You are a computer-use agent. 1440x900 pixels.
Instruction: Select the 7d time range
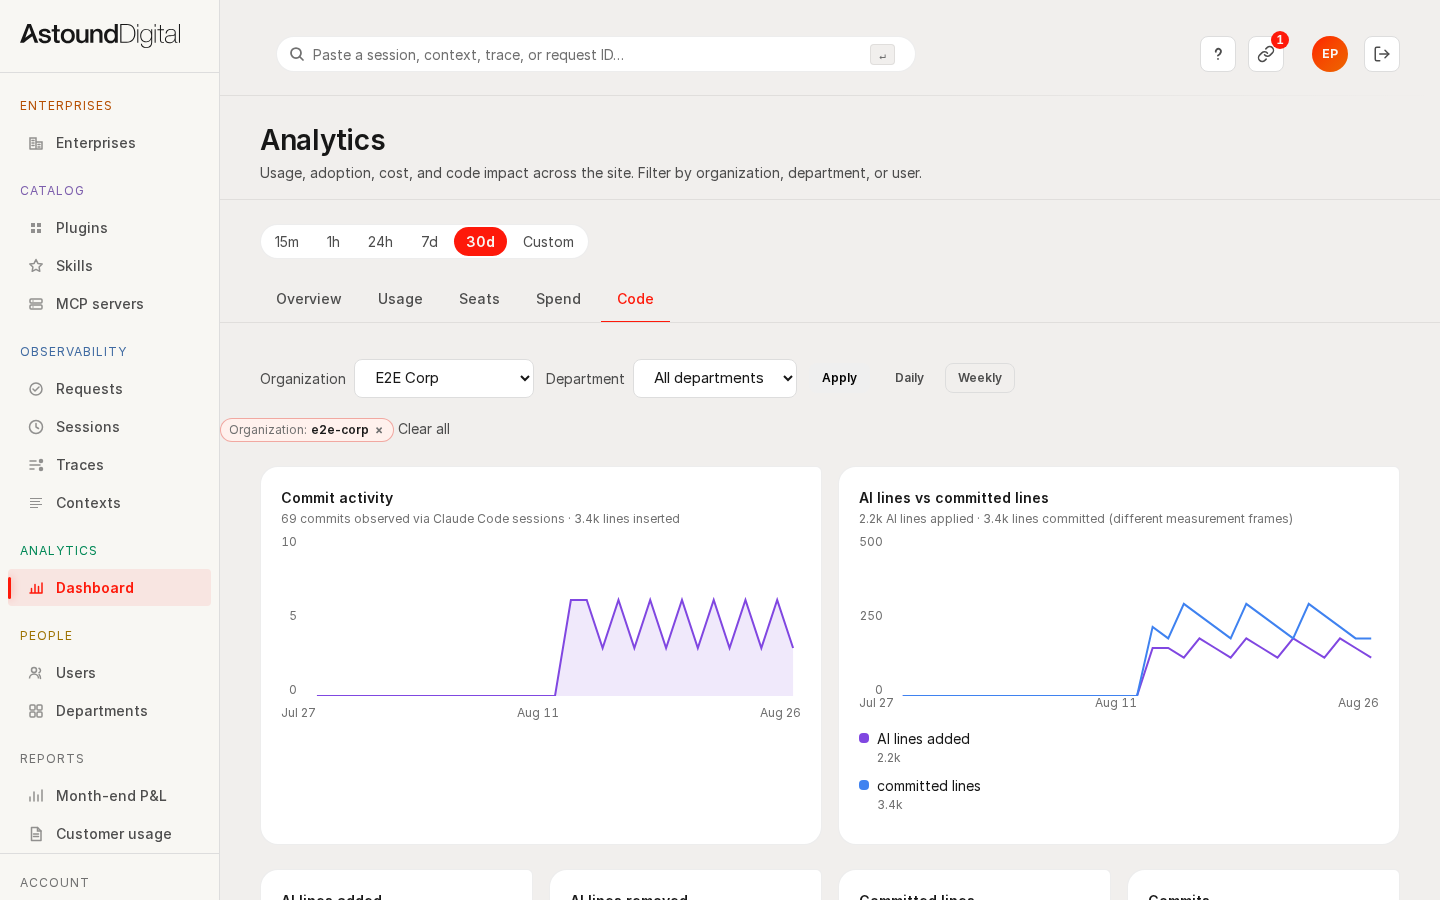tap(429, 242)
